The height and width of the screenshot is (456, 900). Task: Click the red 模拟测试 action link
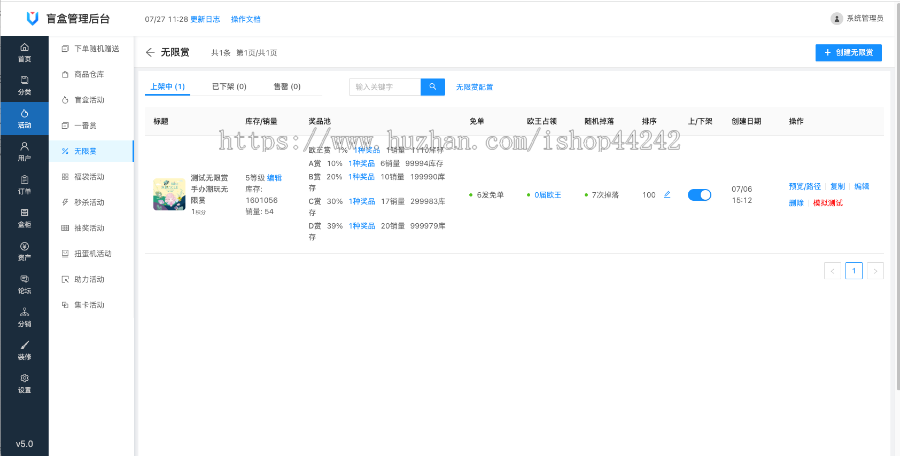[828, 203]
